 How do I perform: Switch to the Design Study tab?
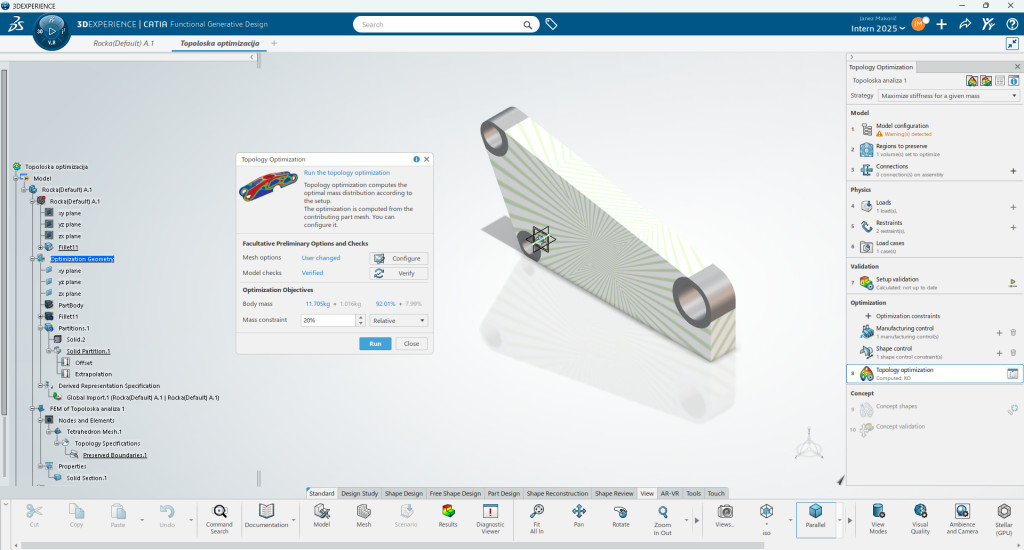click(359, 493)
